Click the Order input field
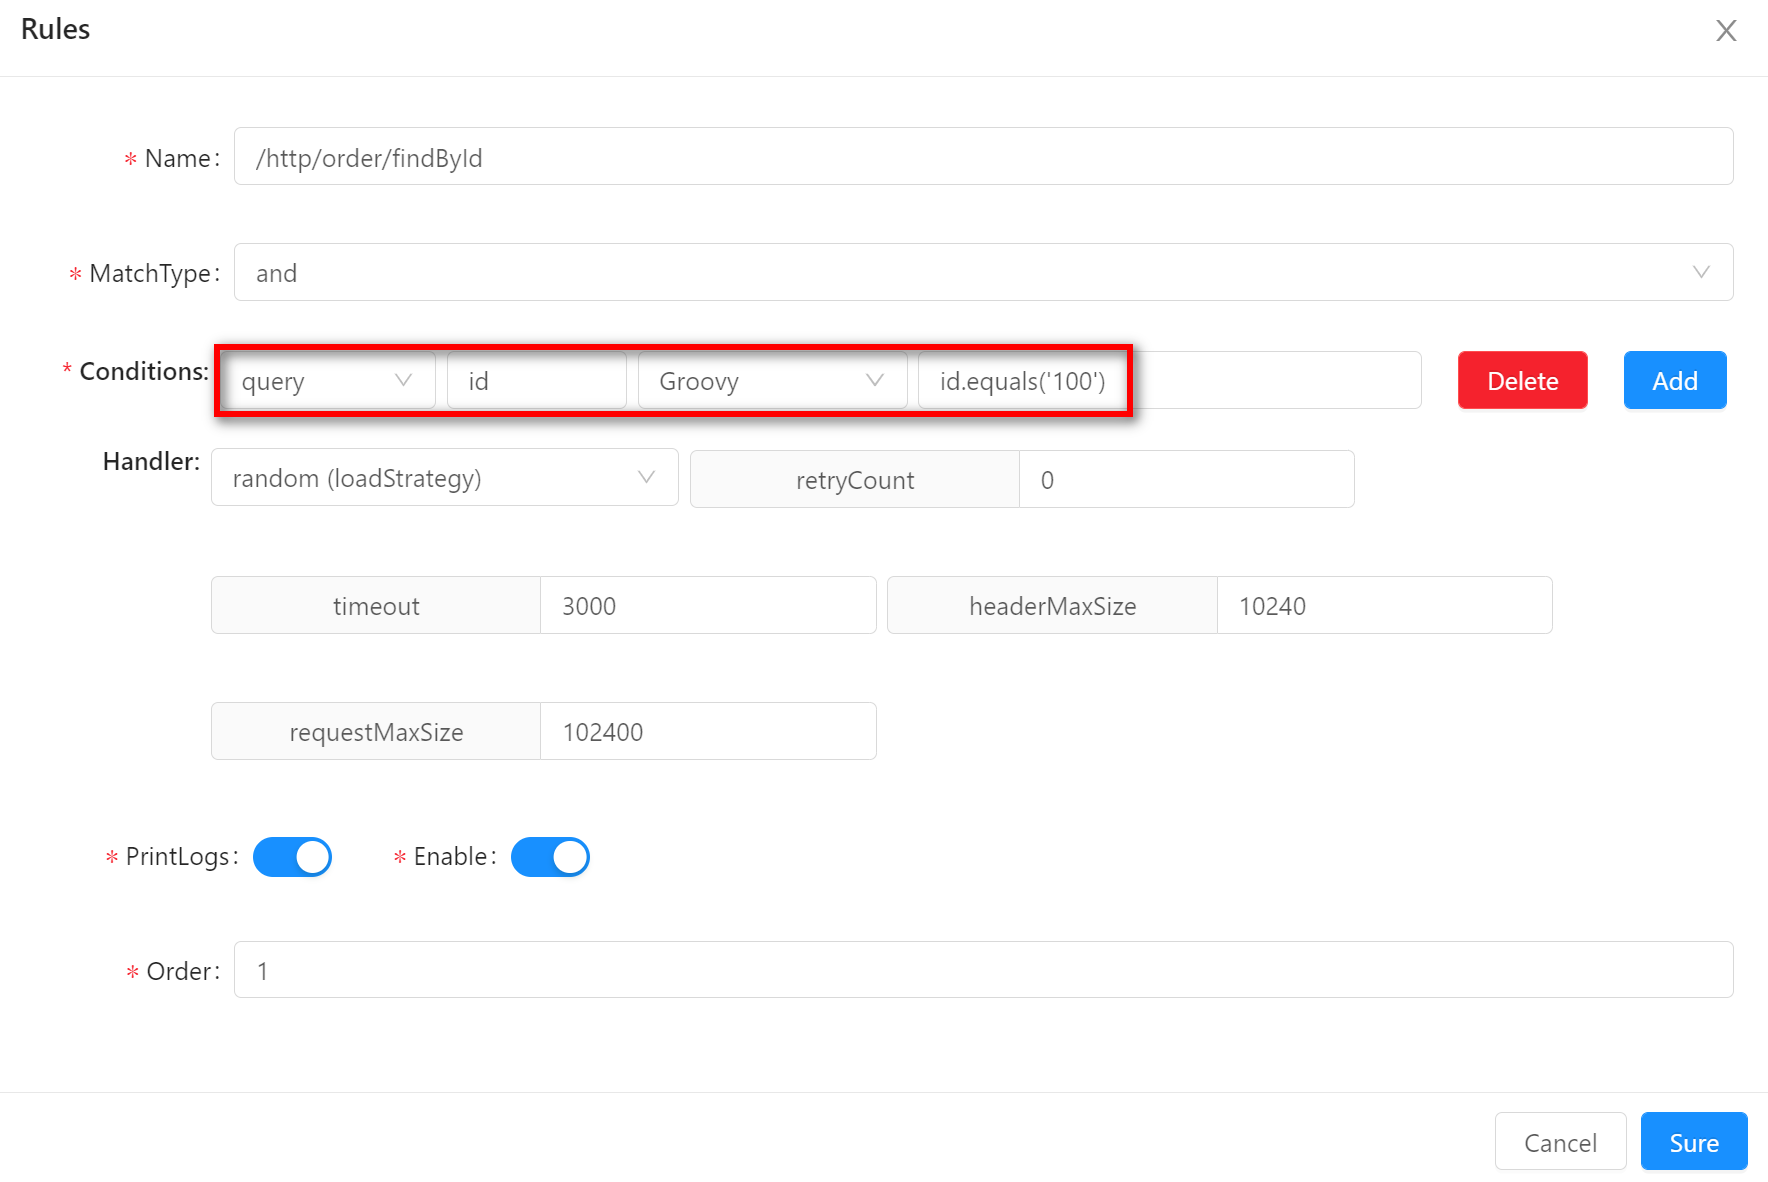Screen dimensions: 1768x1182 coord(982,970)
